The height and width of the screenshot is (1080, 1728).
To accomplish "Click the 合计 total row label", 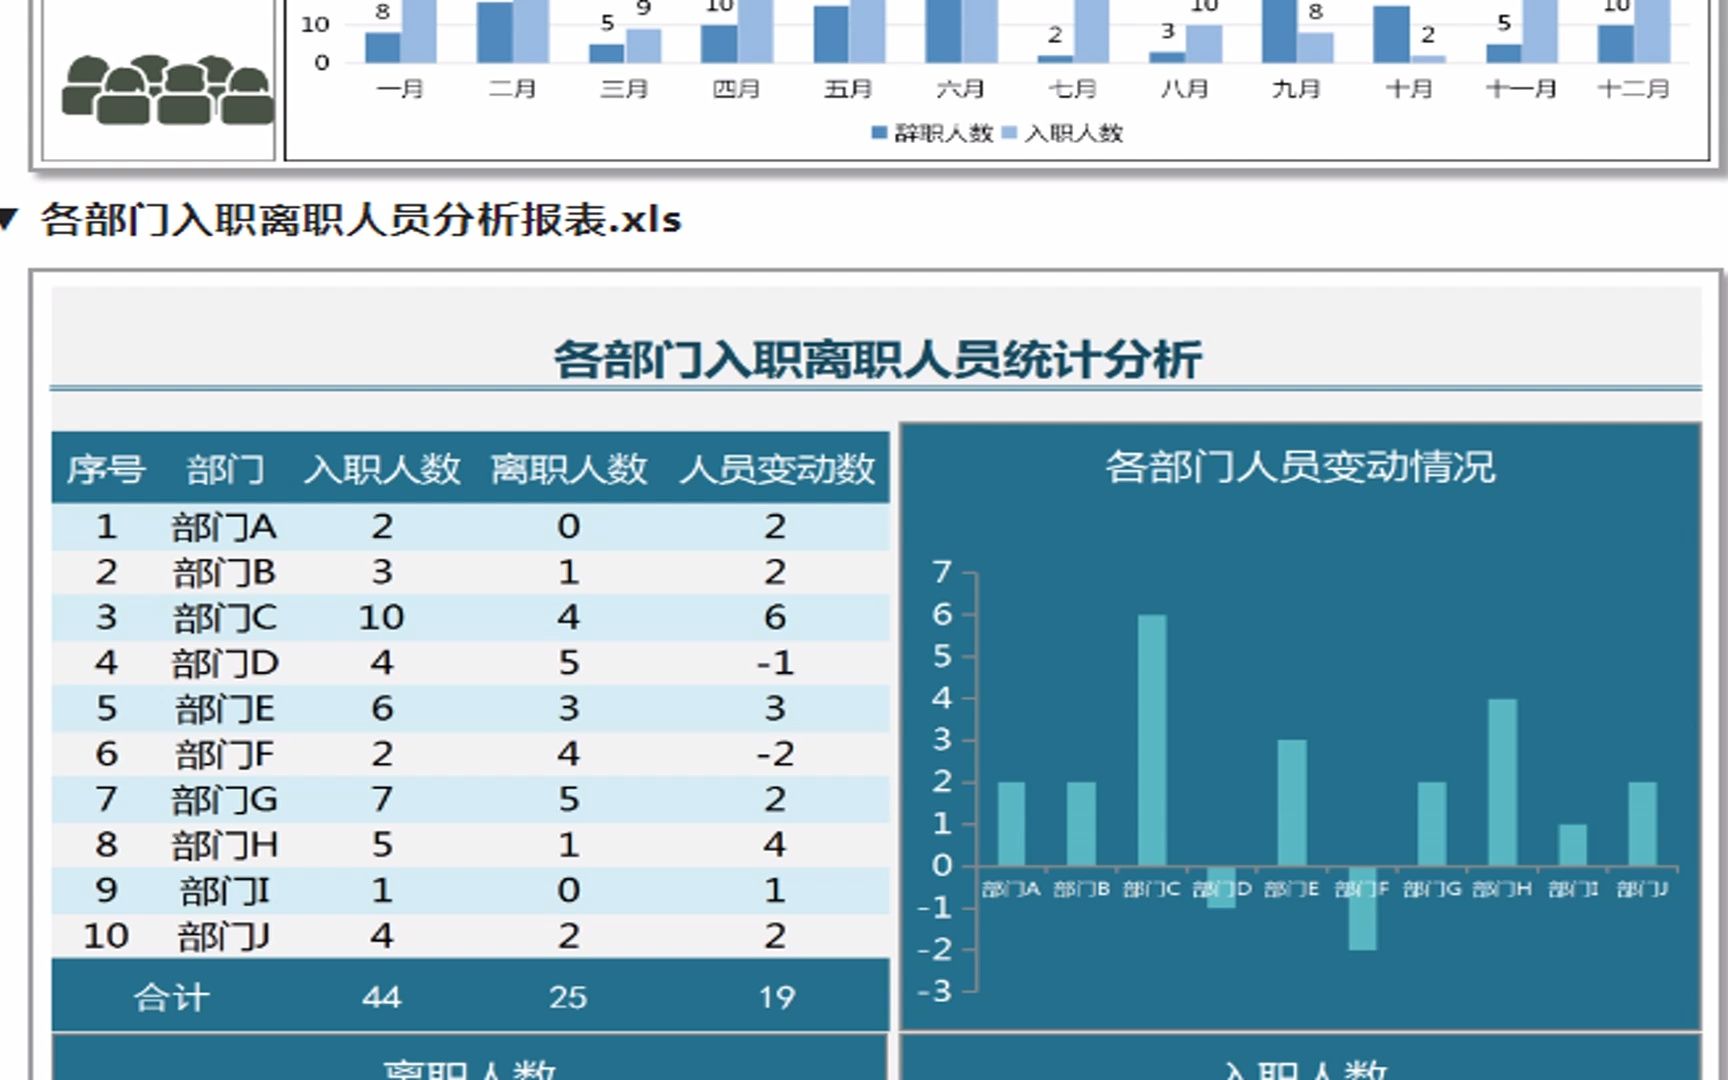I will (x=171, y=997).
